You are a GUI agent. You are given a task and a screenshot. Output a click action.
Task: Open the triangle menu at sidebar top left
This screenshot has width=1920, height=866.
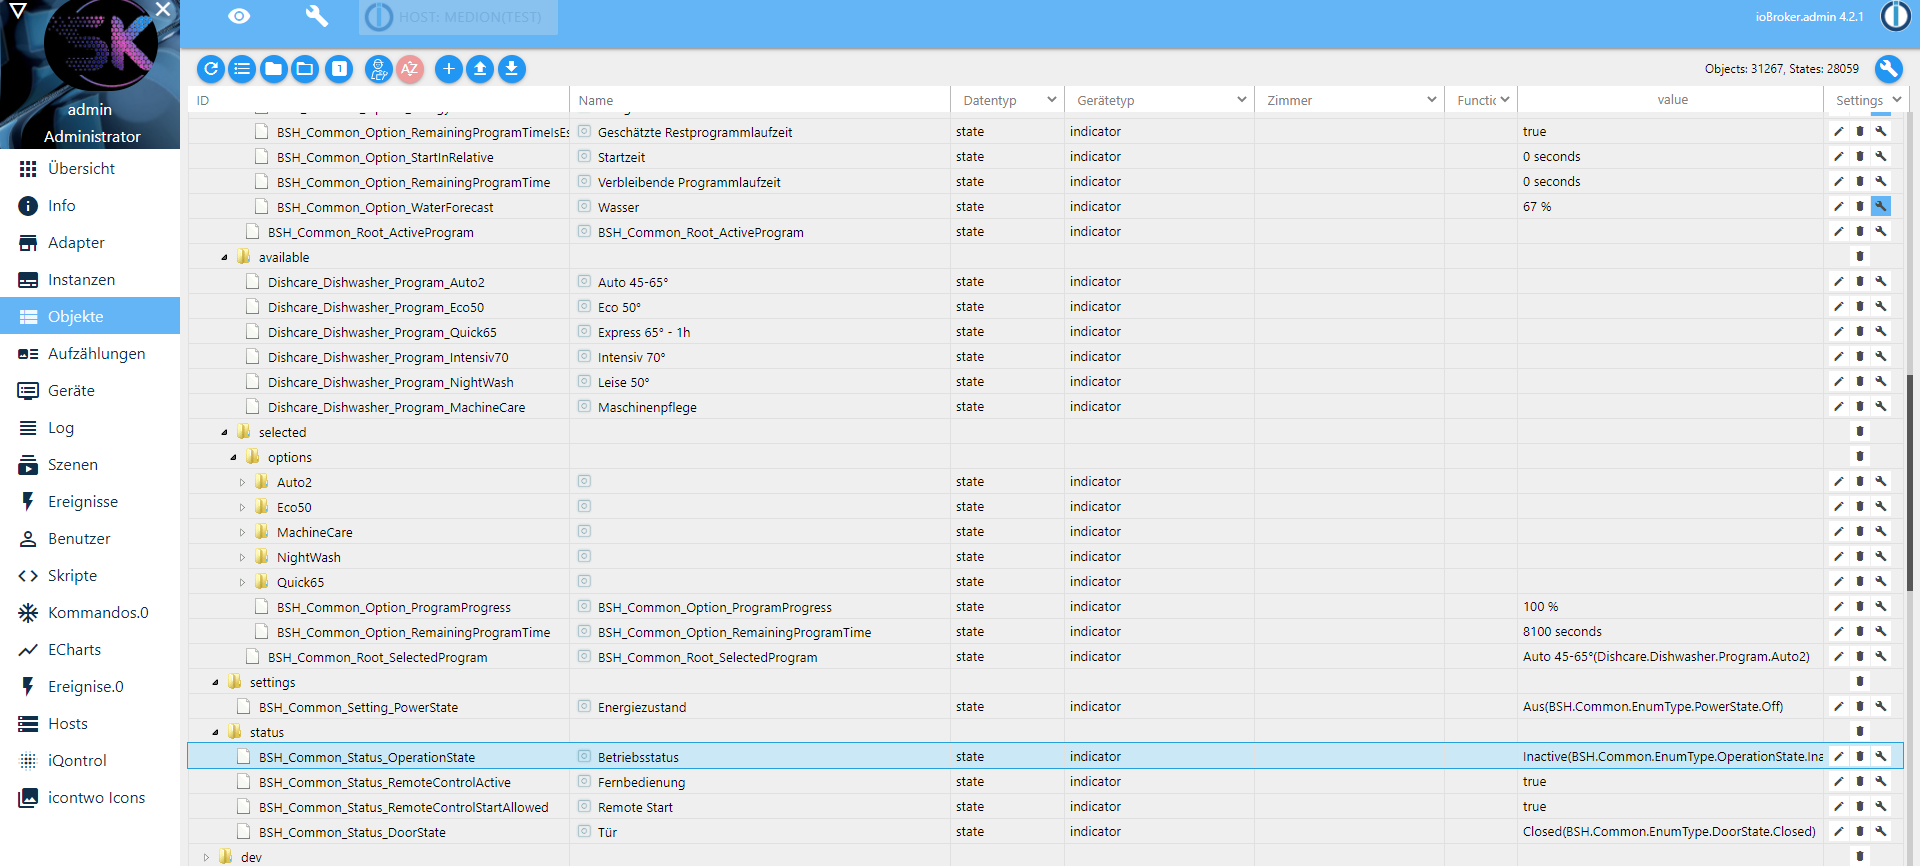[x=17, y=10]
